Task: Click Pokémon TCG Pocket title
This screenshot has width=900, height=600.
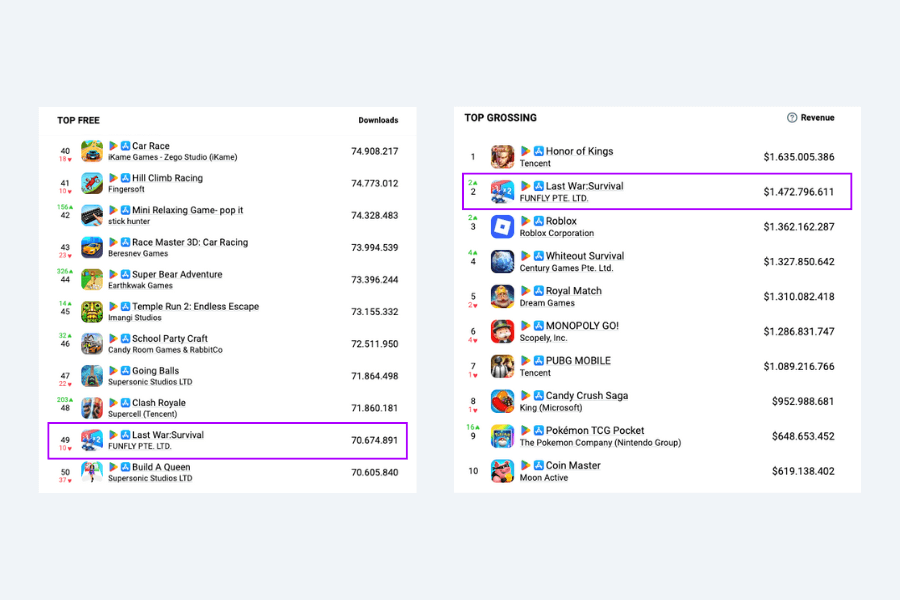Action: 594,431
